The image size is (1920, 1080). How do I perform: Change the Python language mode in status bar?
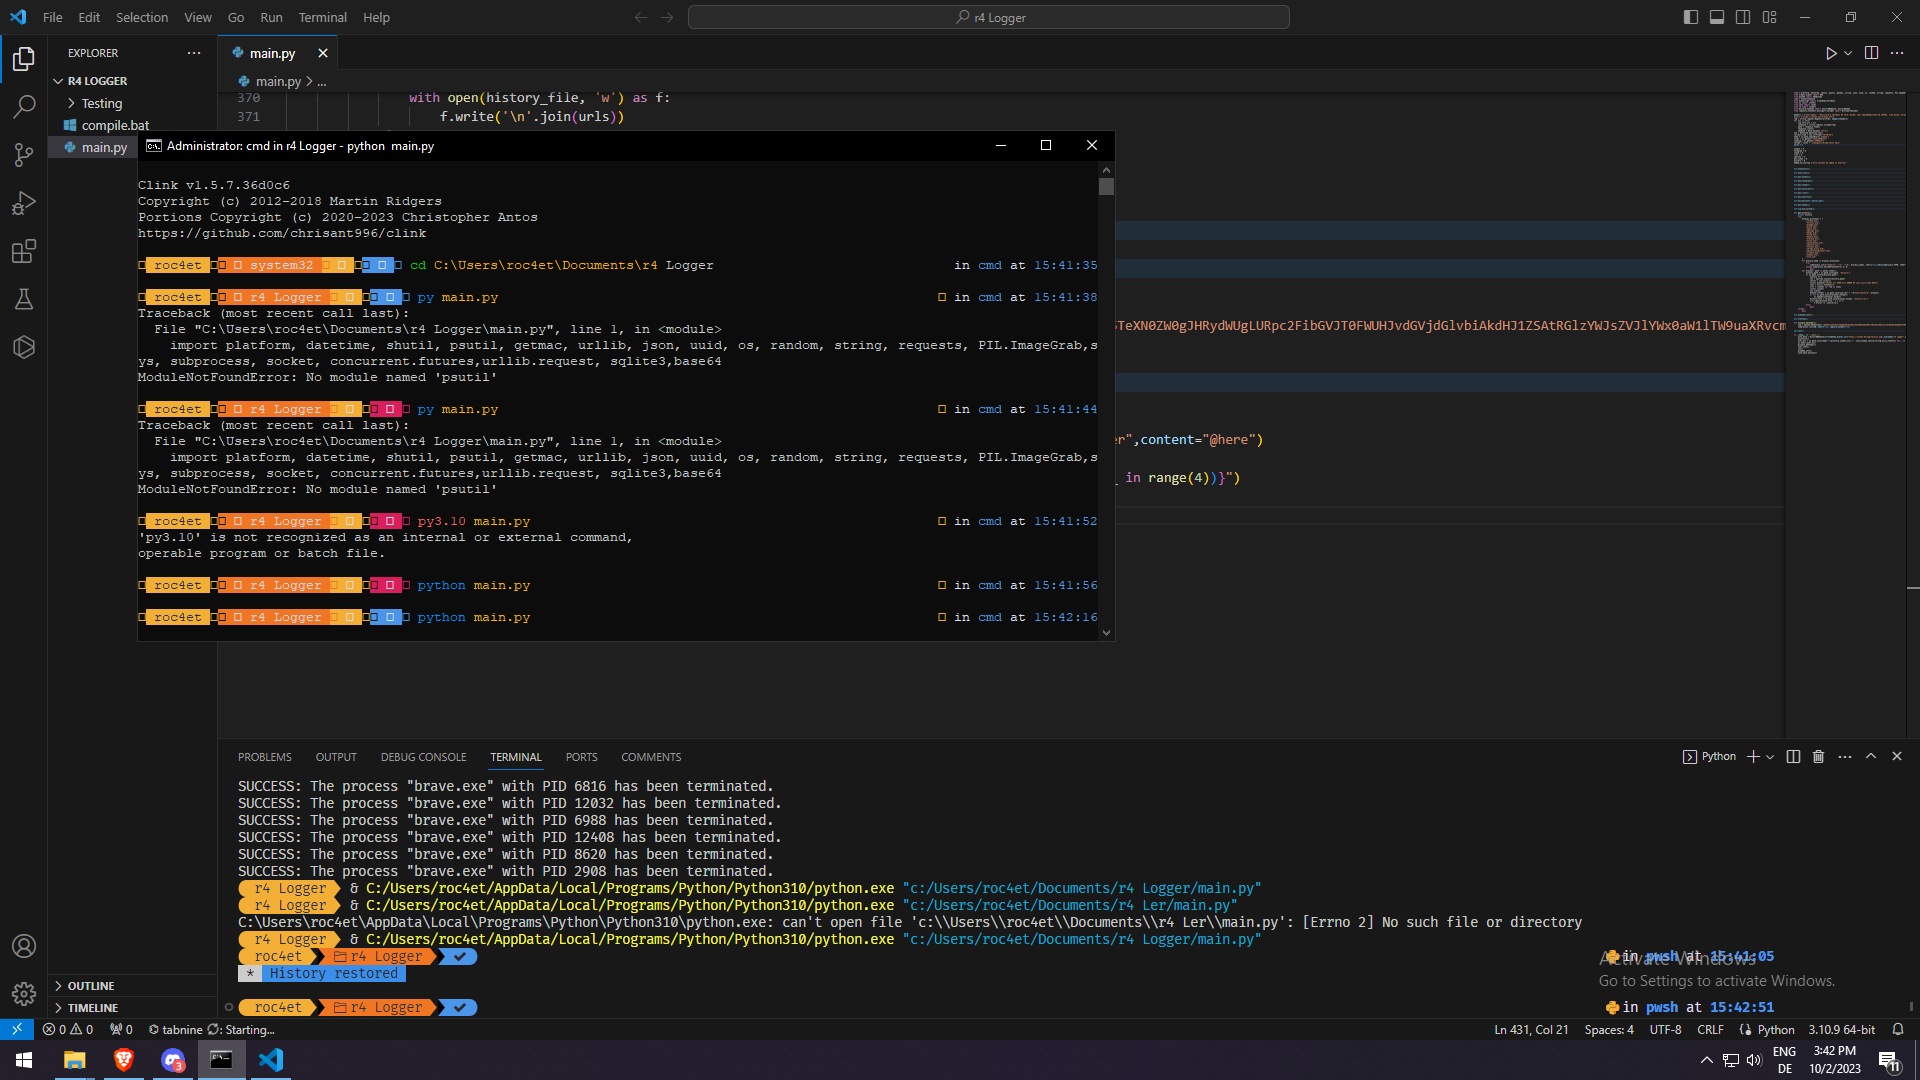pos(1776,1029)
